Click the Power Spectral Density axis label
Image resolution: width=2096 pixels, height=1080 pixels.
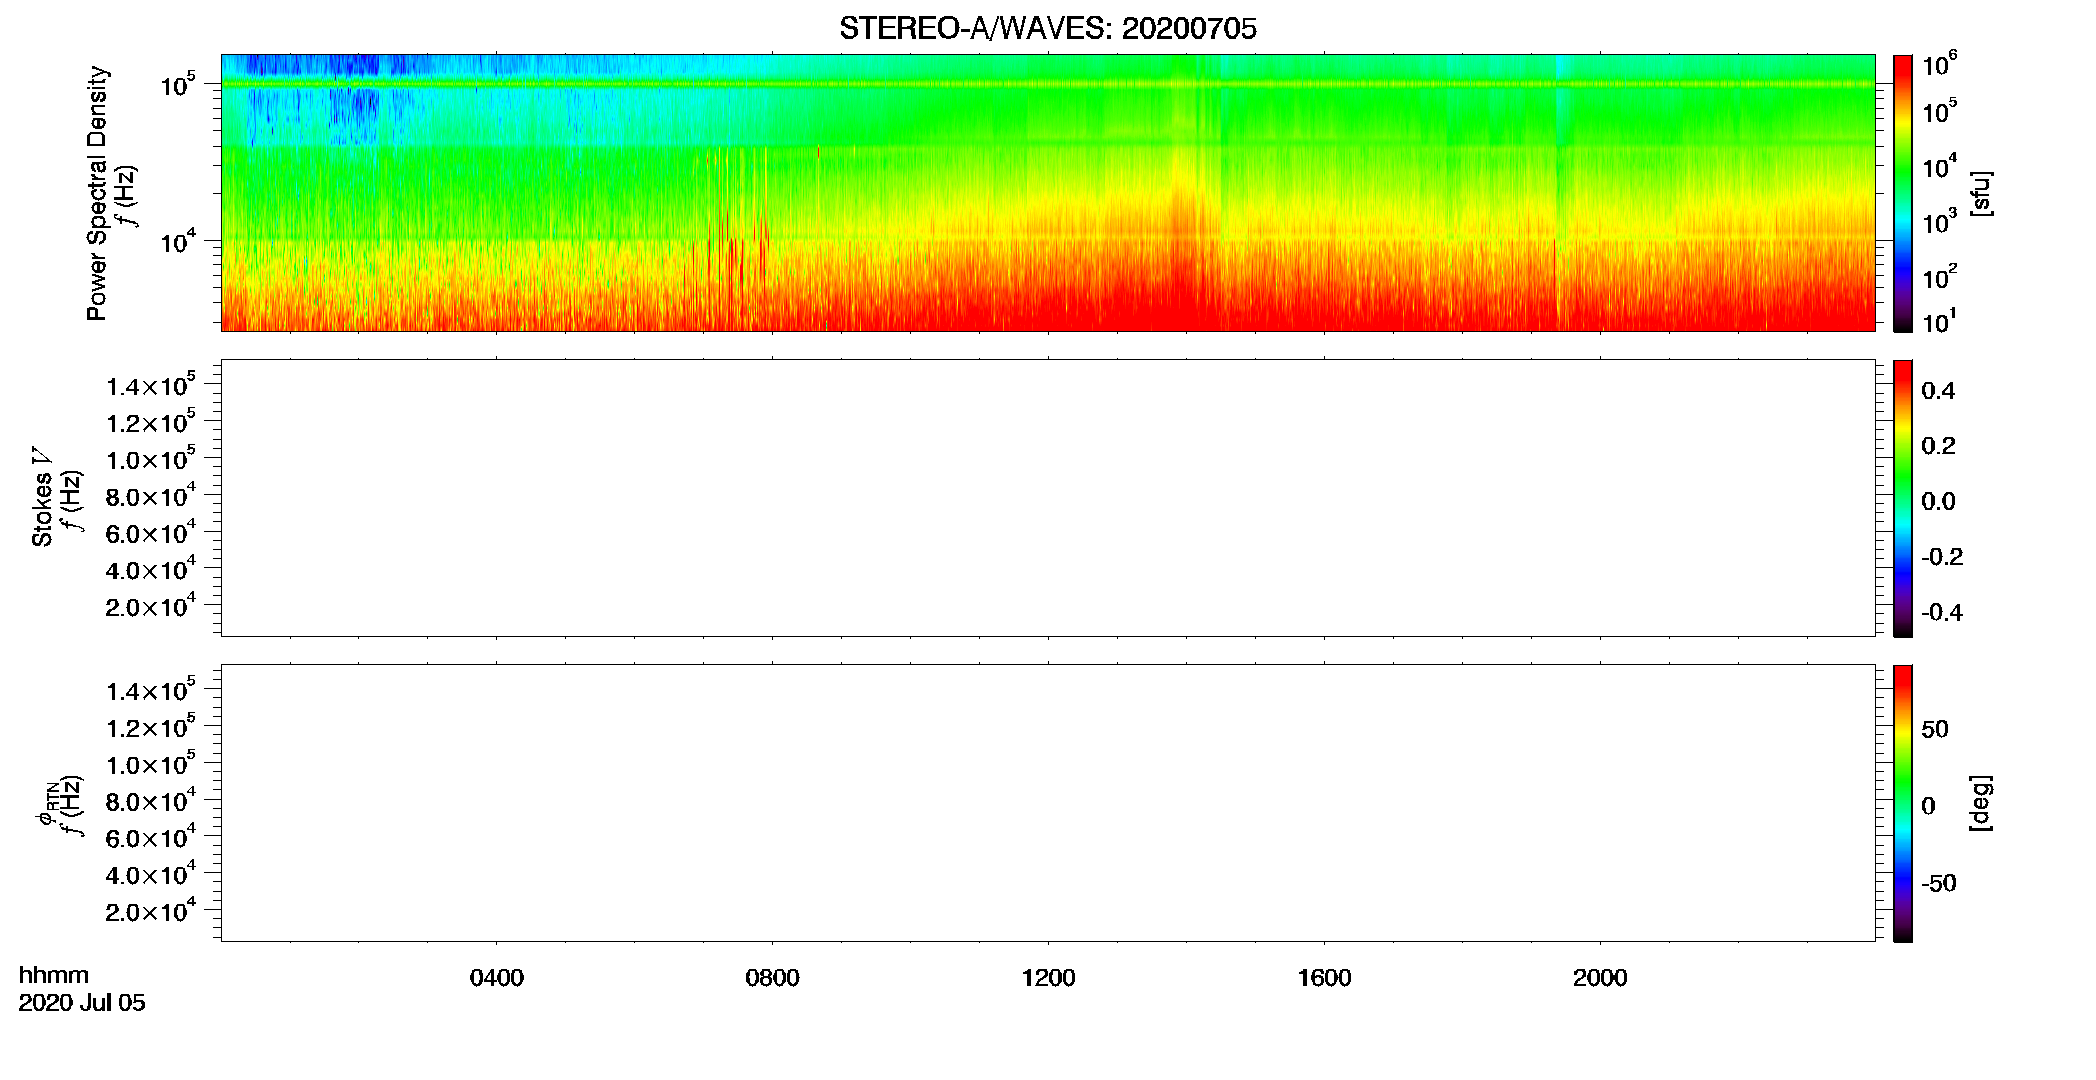tap(97, 193)
